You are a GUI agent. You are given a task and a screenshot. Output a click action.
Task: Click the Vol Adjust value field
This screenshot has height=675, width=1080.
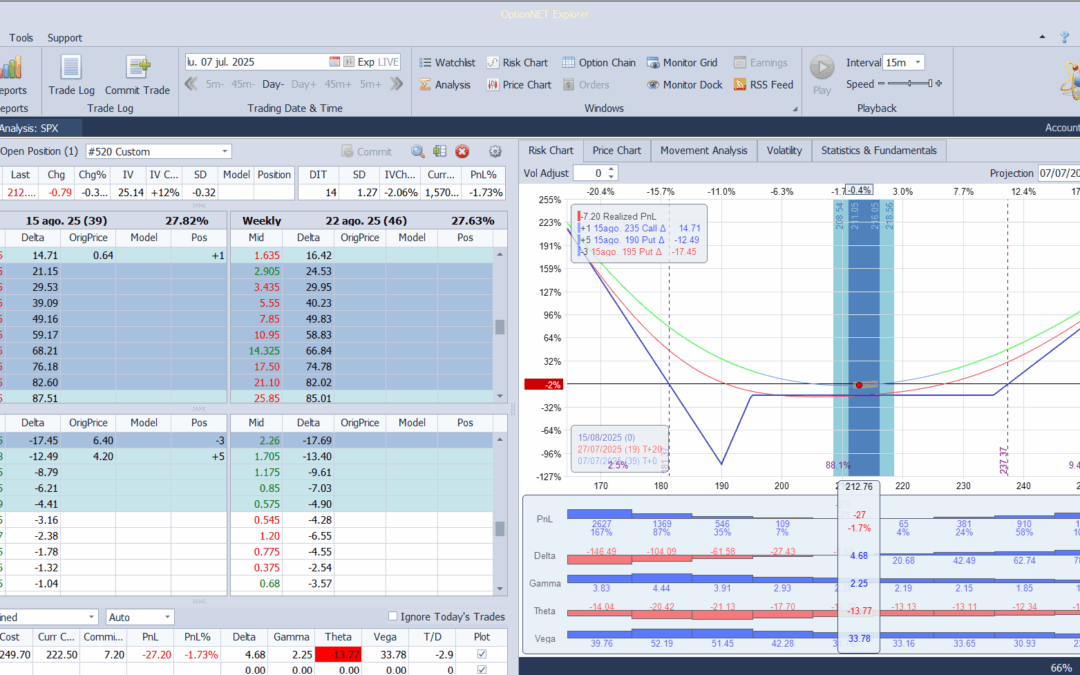pyautogui.click(x=590, y=174)
